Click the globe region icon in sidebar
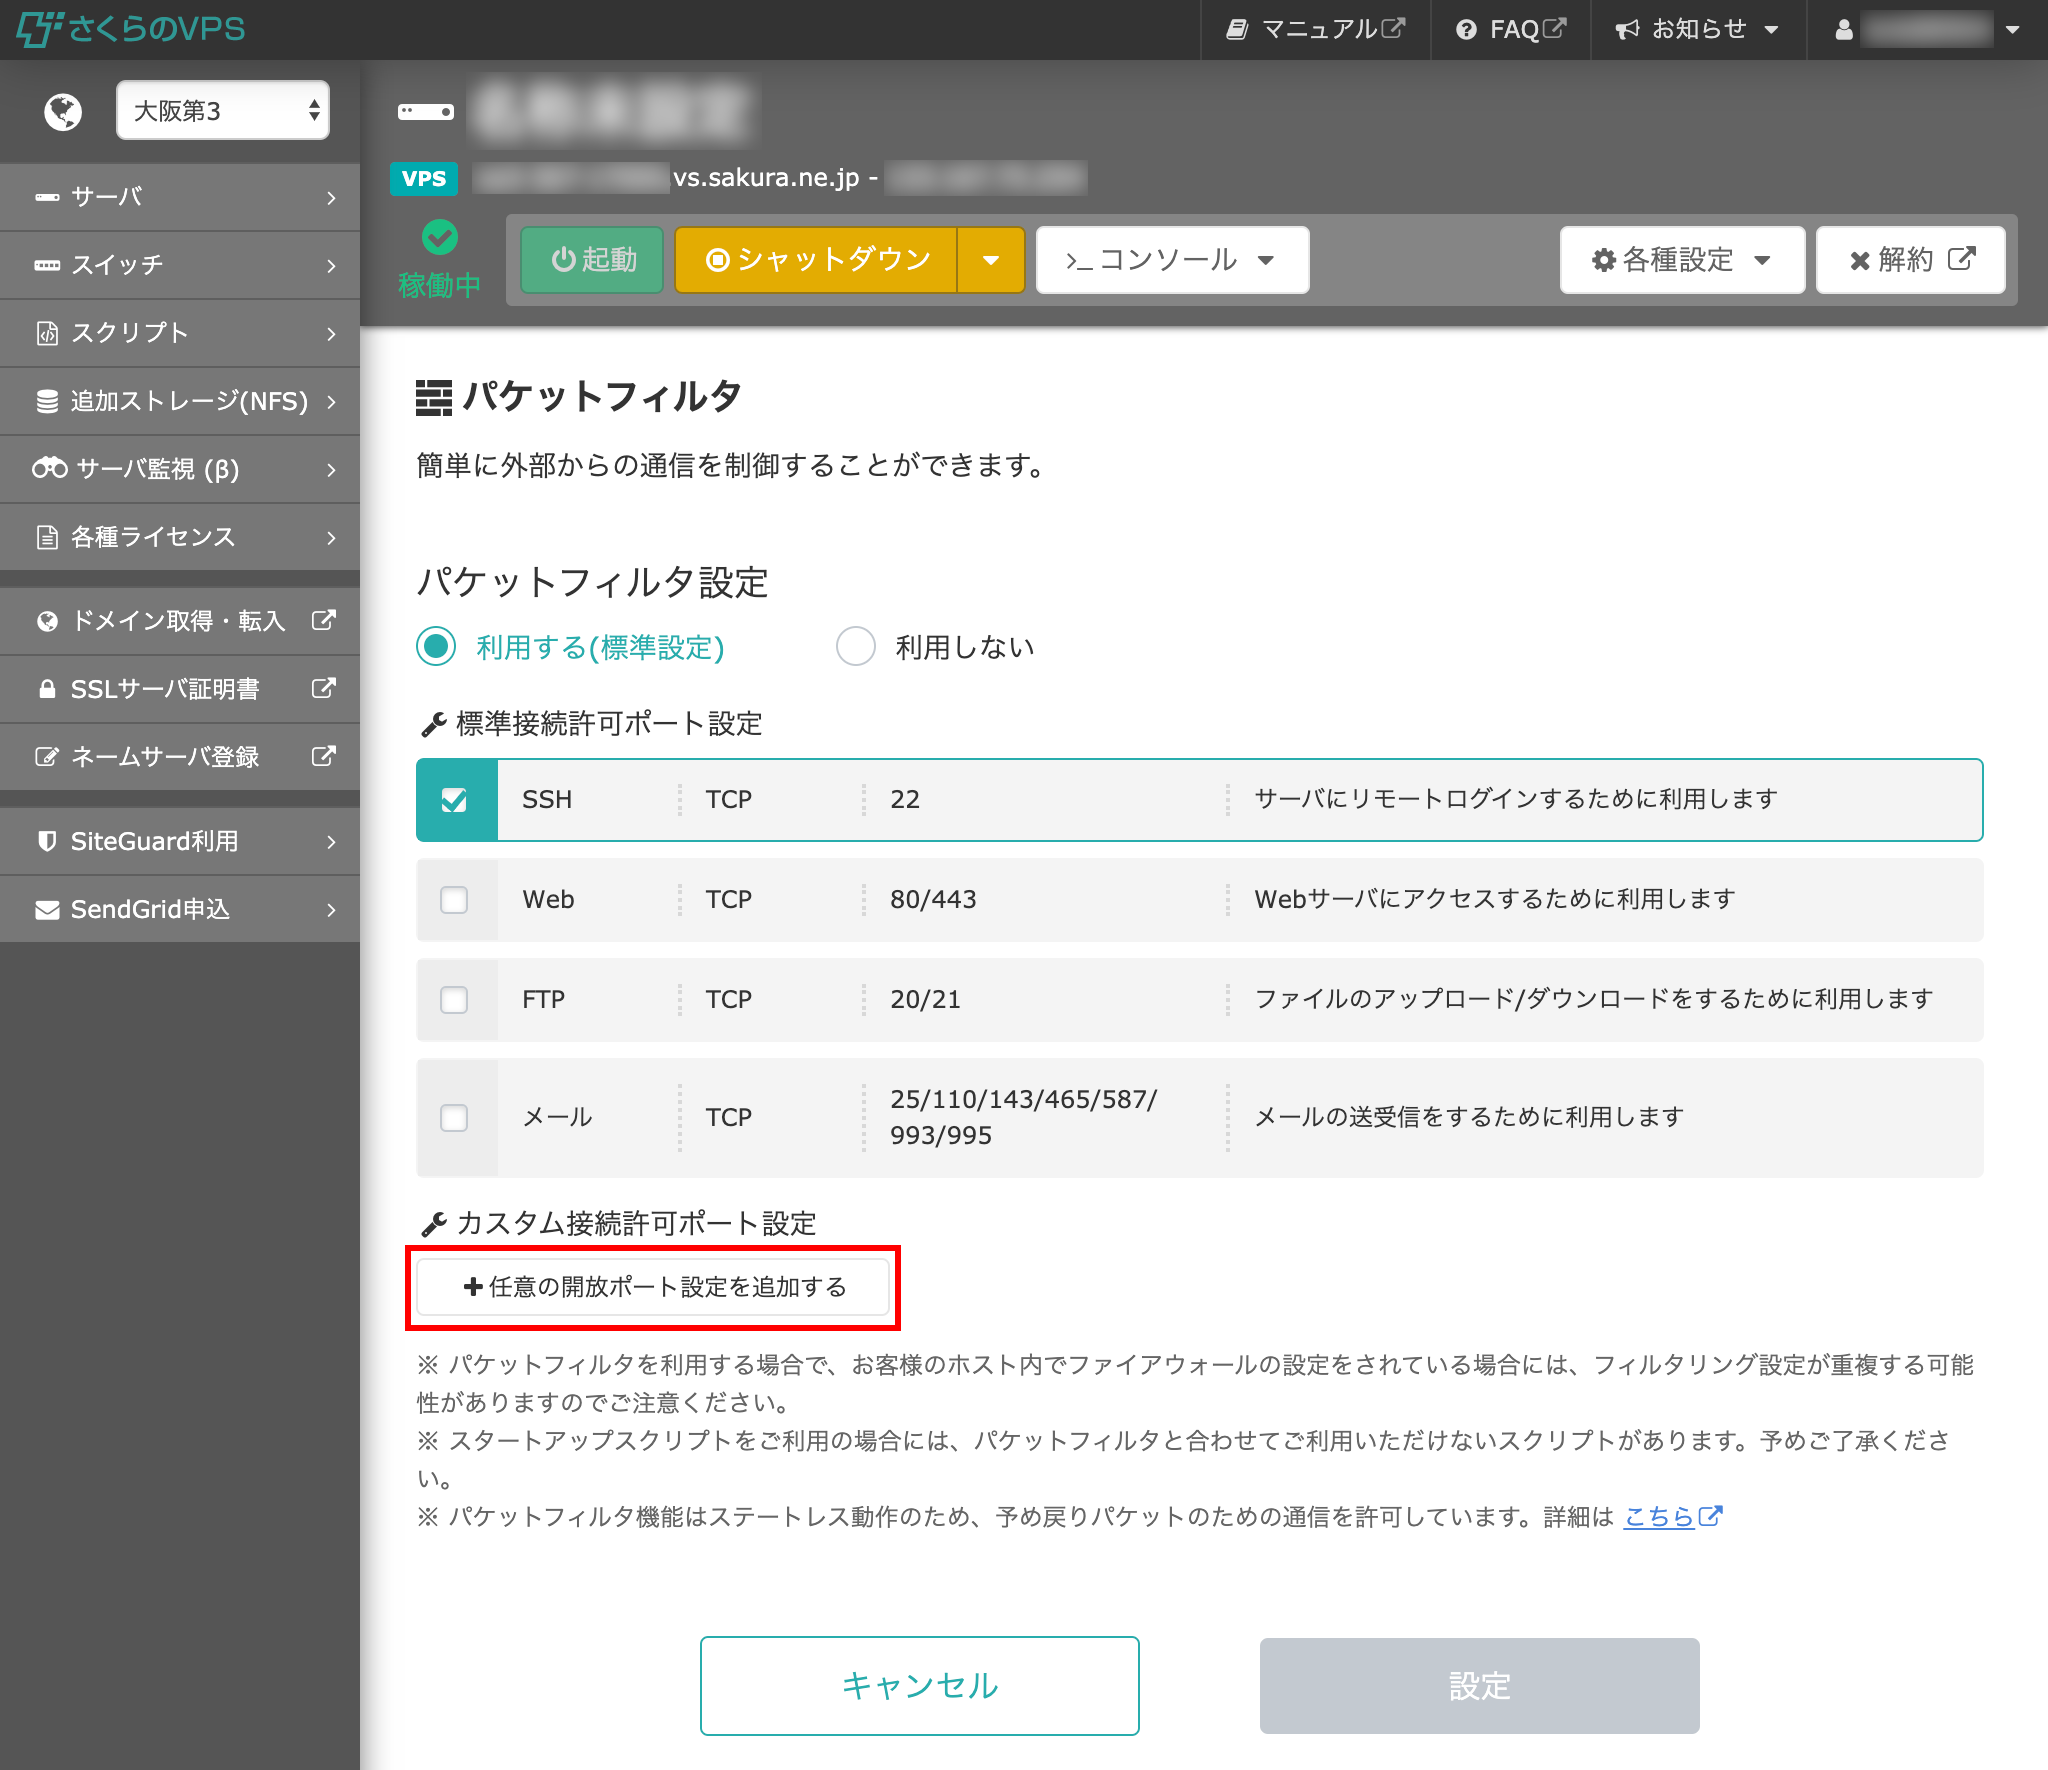Viewport: 2048px width, 1770px height. point(63,111)
